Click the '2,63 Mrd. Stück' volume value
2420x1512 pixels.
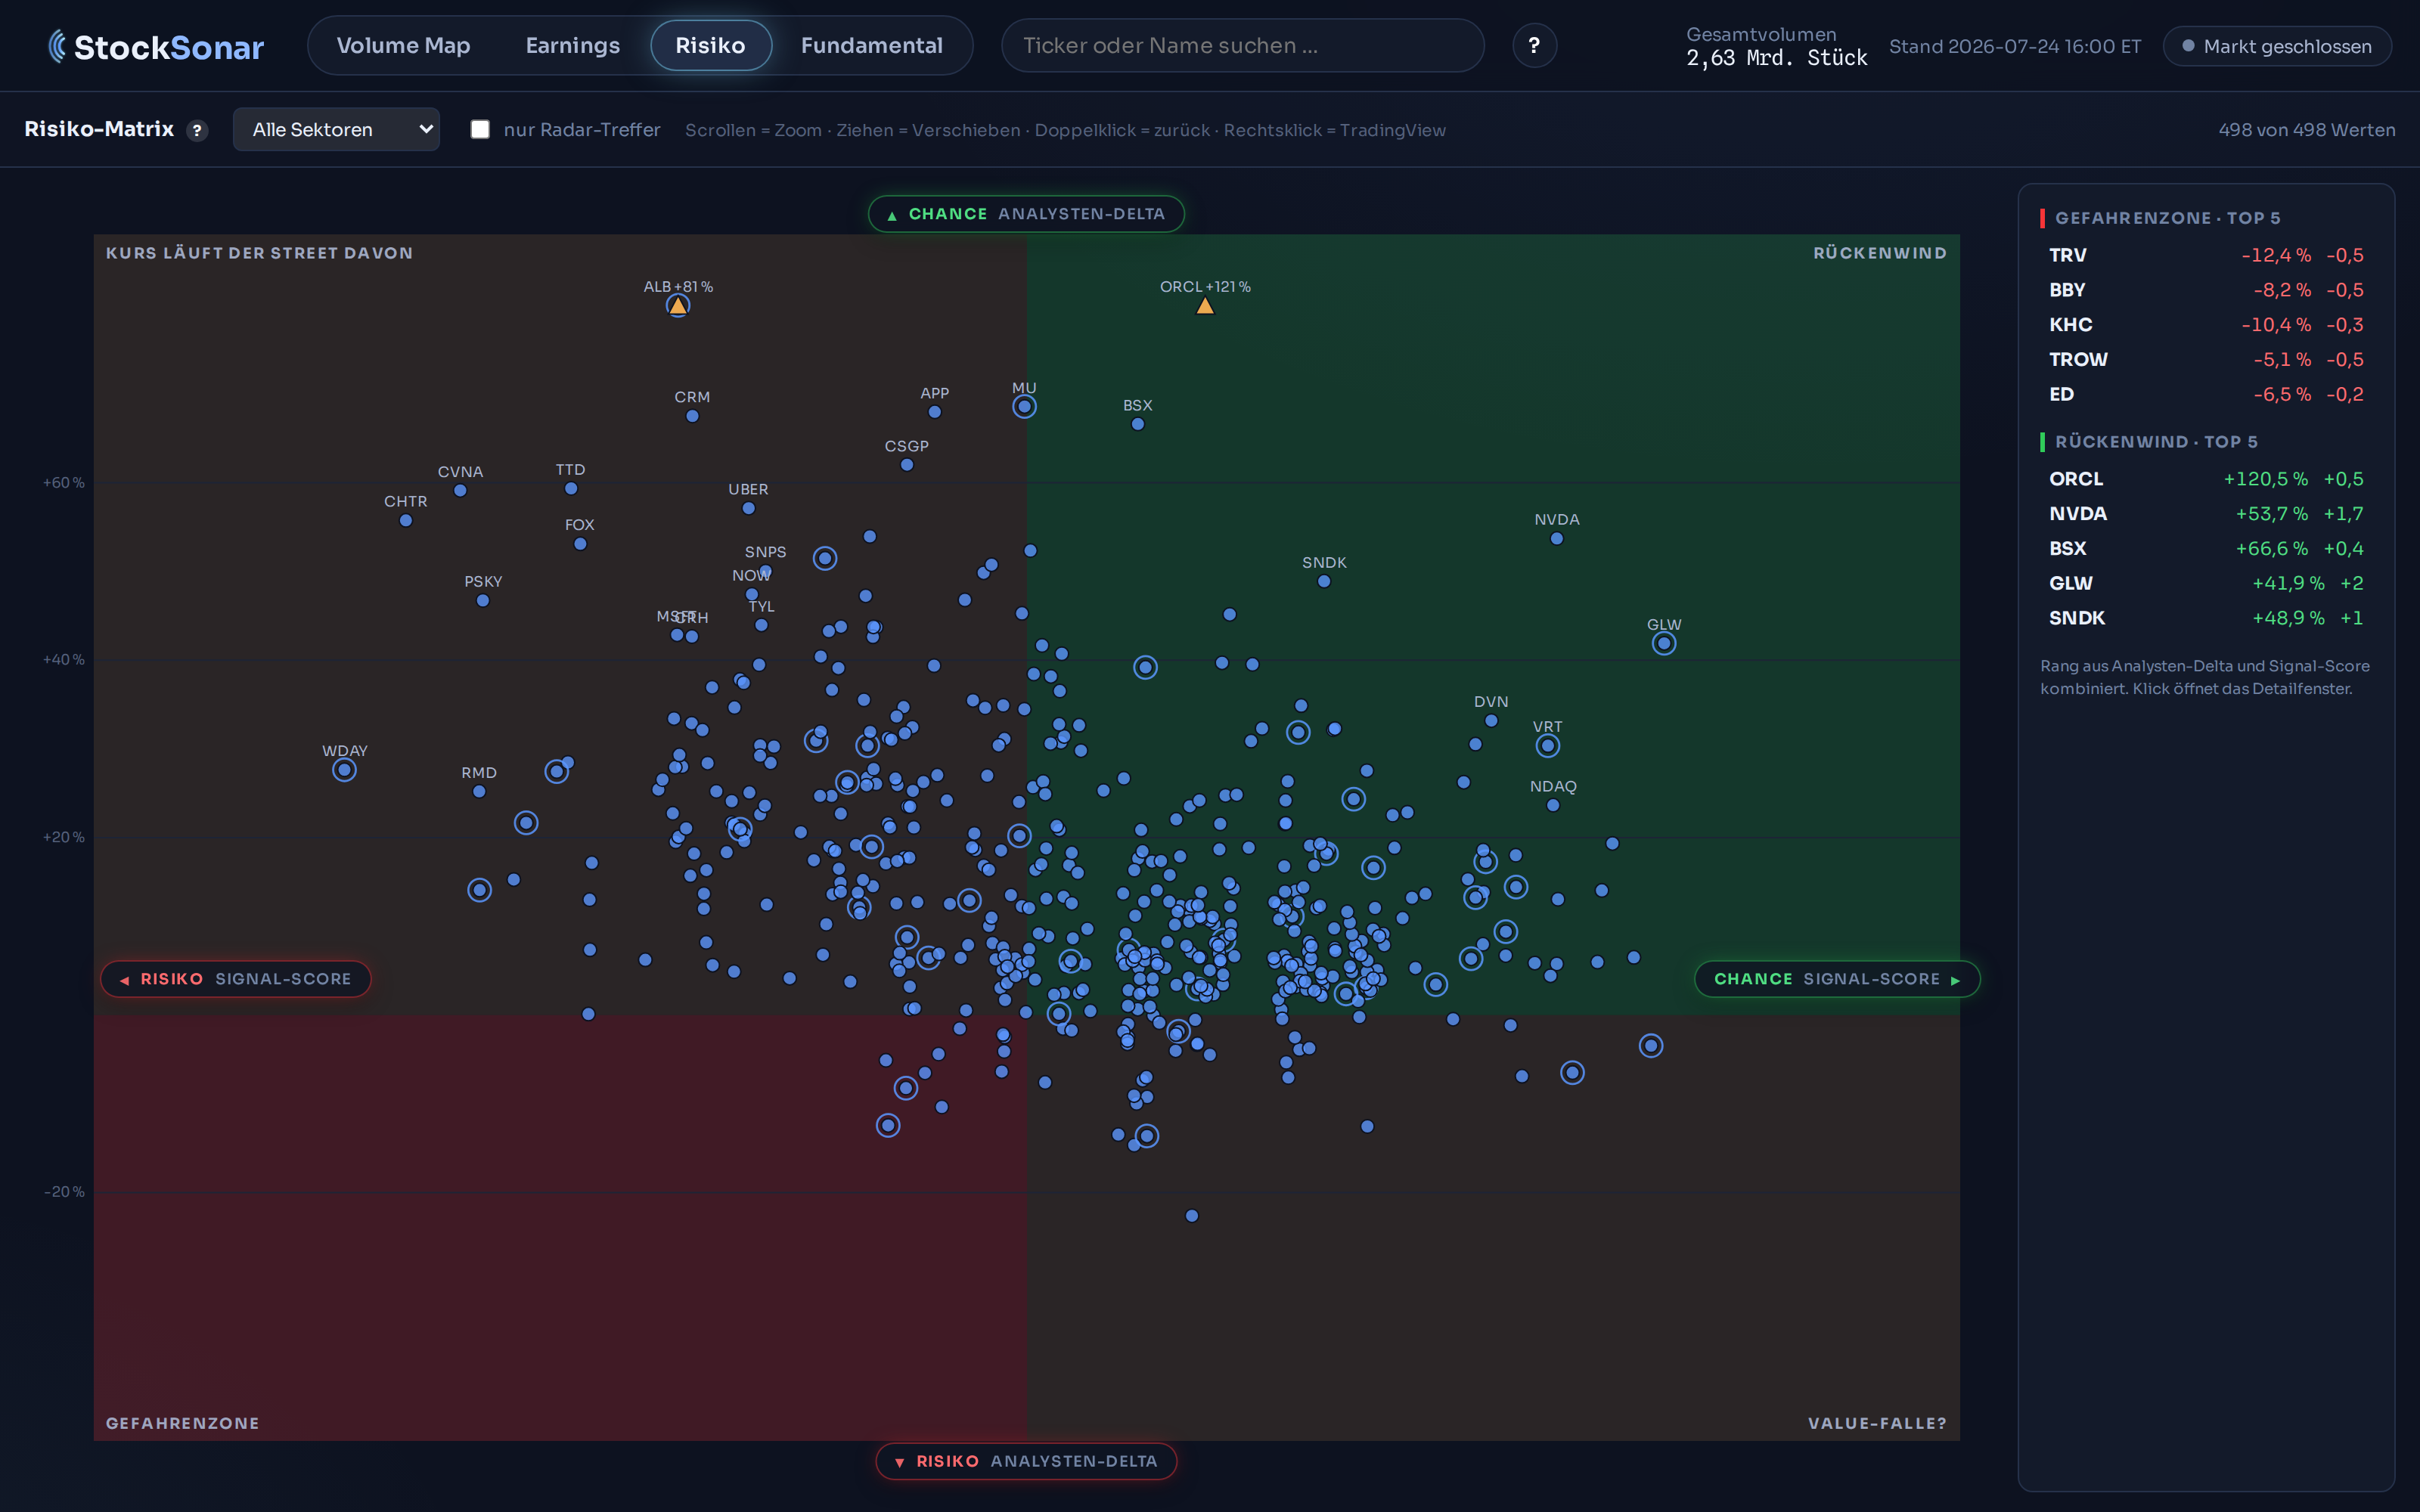(1776, 58)
